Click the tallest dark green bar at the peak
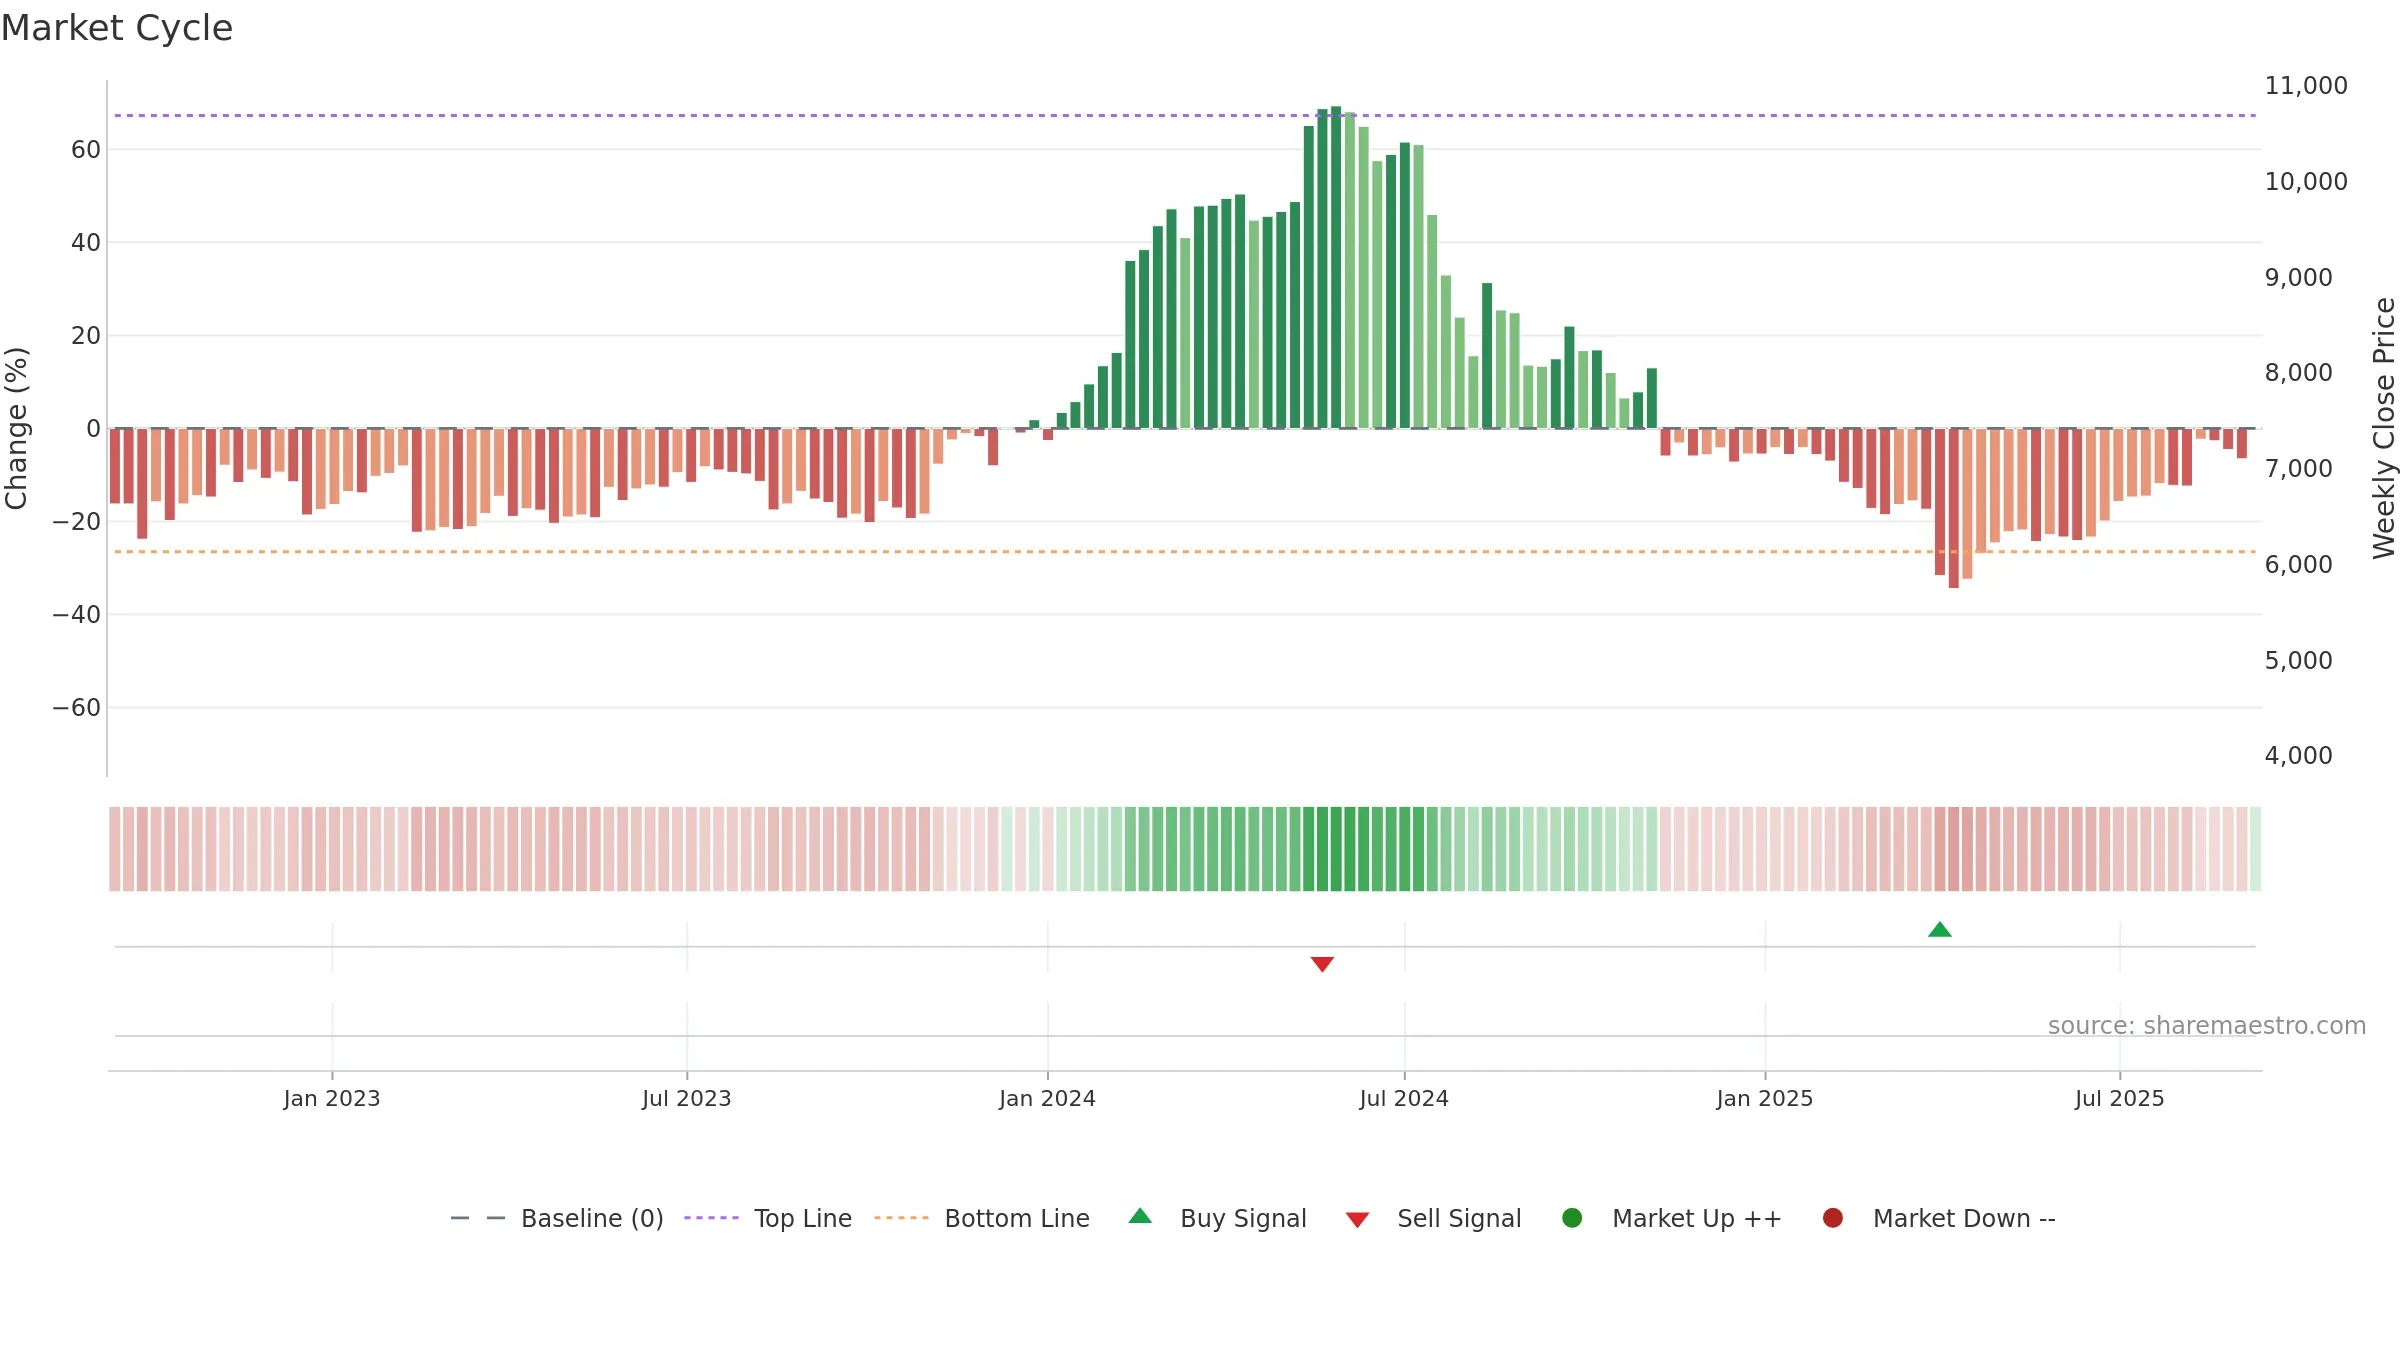This screenshot has width=2400, height=1350. pos(1336,267)
